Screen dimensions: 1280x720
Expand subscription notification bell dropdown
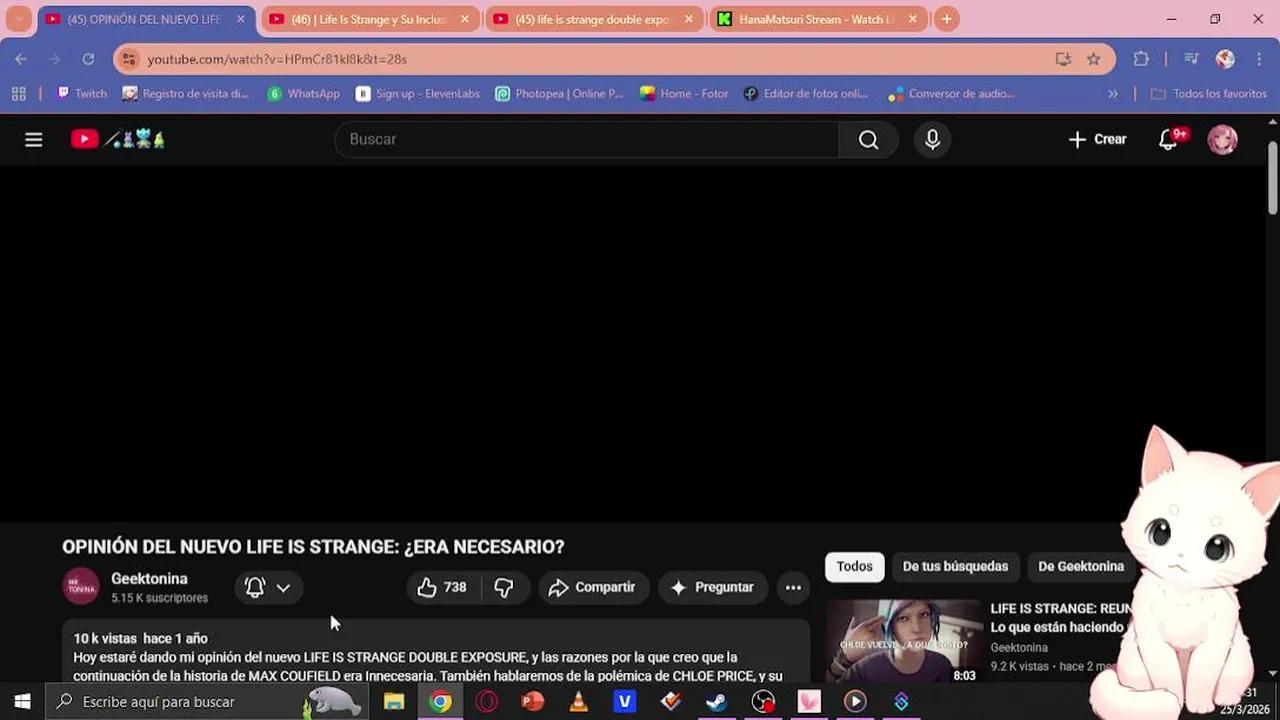point(268,587)
